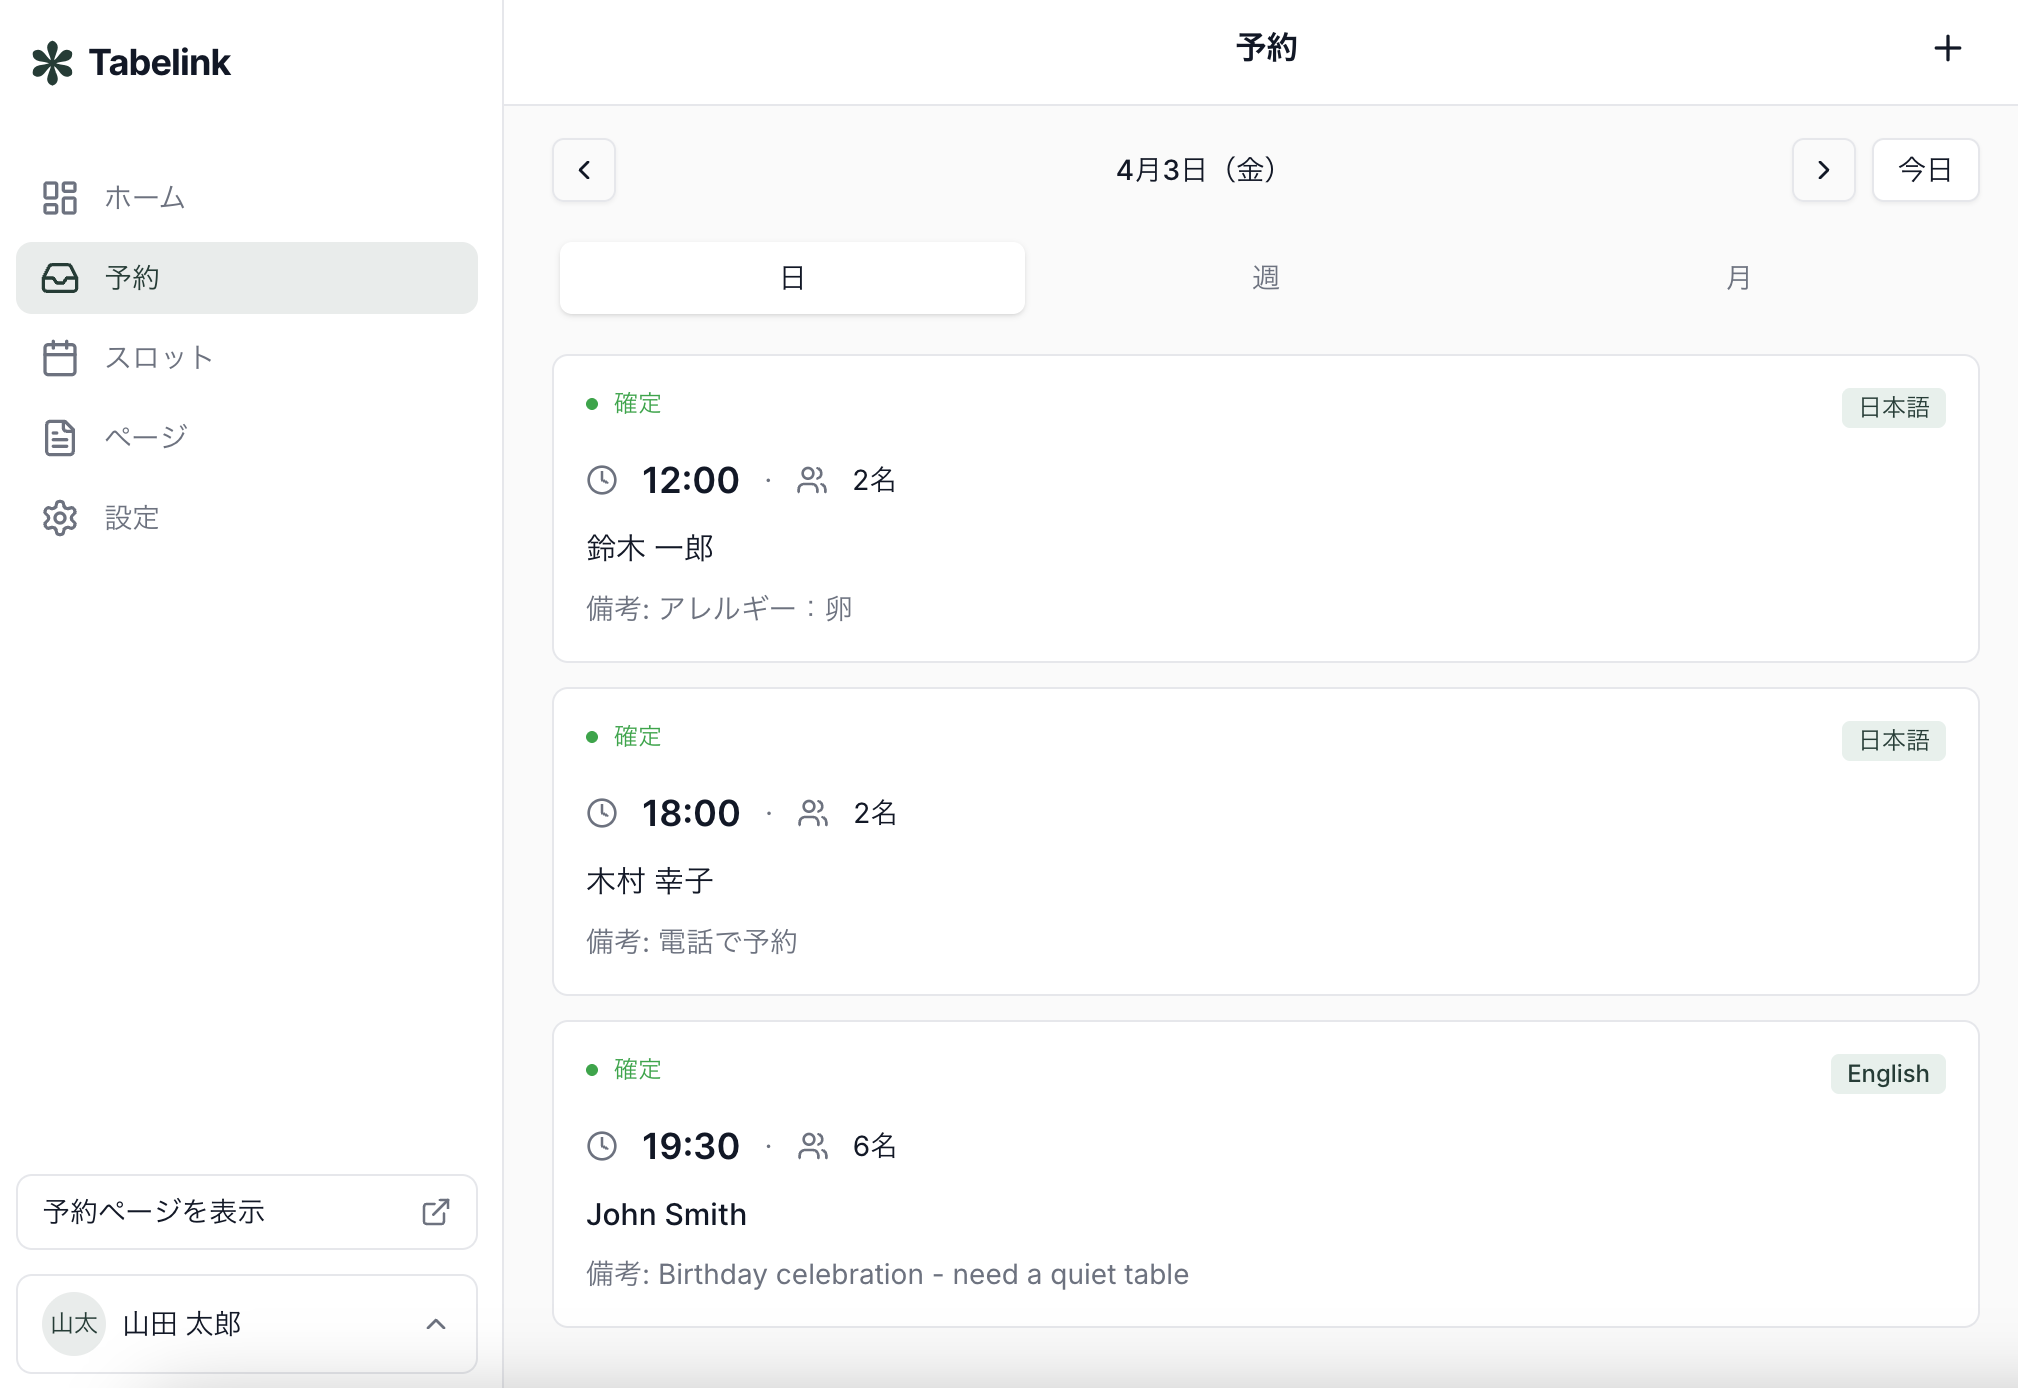Click the plus icon to add a reservation
2018x1388 pixels.
(1948, 47)
